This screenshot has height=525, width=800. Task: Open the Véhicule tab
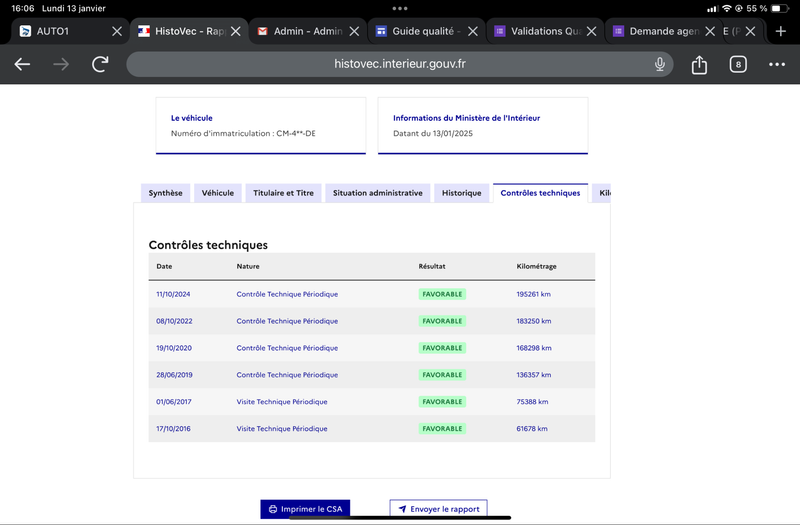coord(218,193)
